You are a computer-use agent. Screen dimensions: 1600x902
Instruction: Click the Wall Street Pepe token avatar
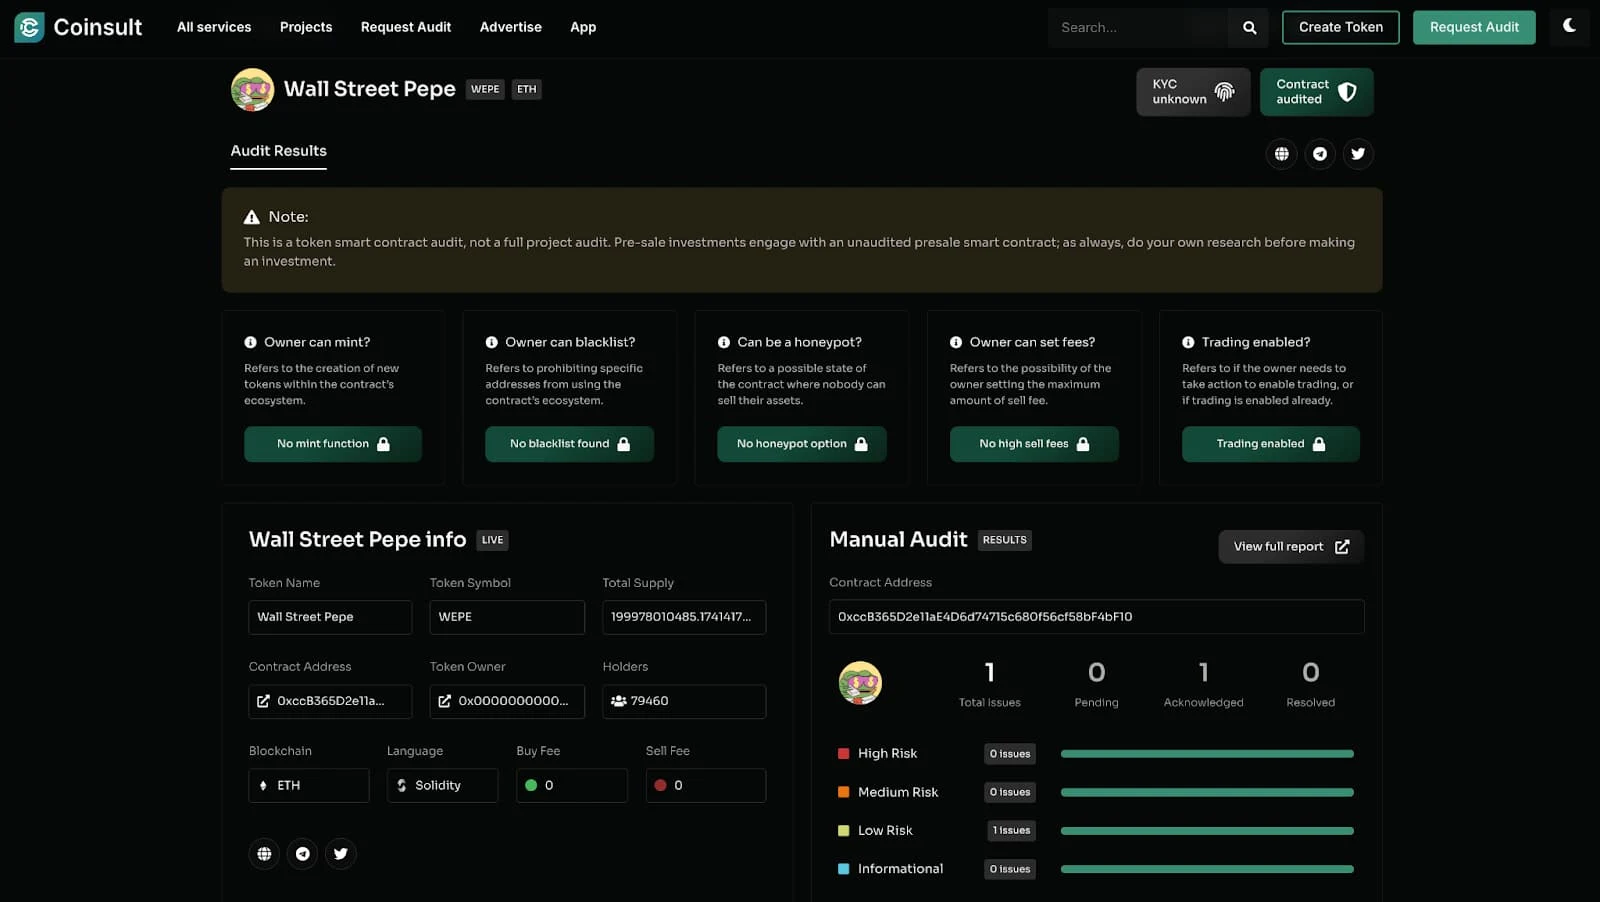(x=252, y=89)
